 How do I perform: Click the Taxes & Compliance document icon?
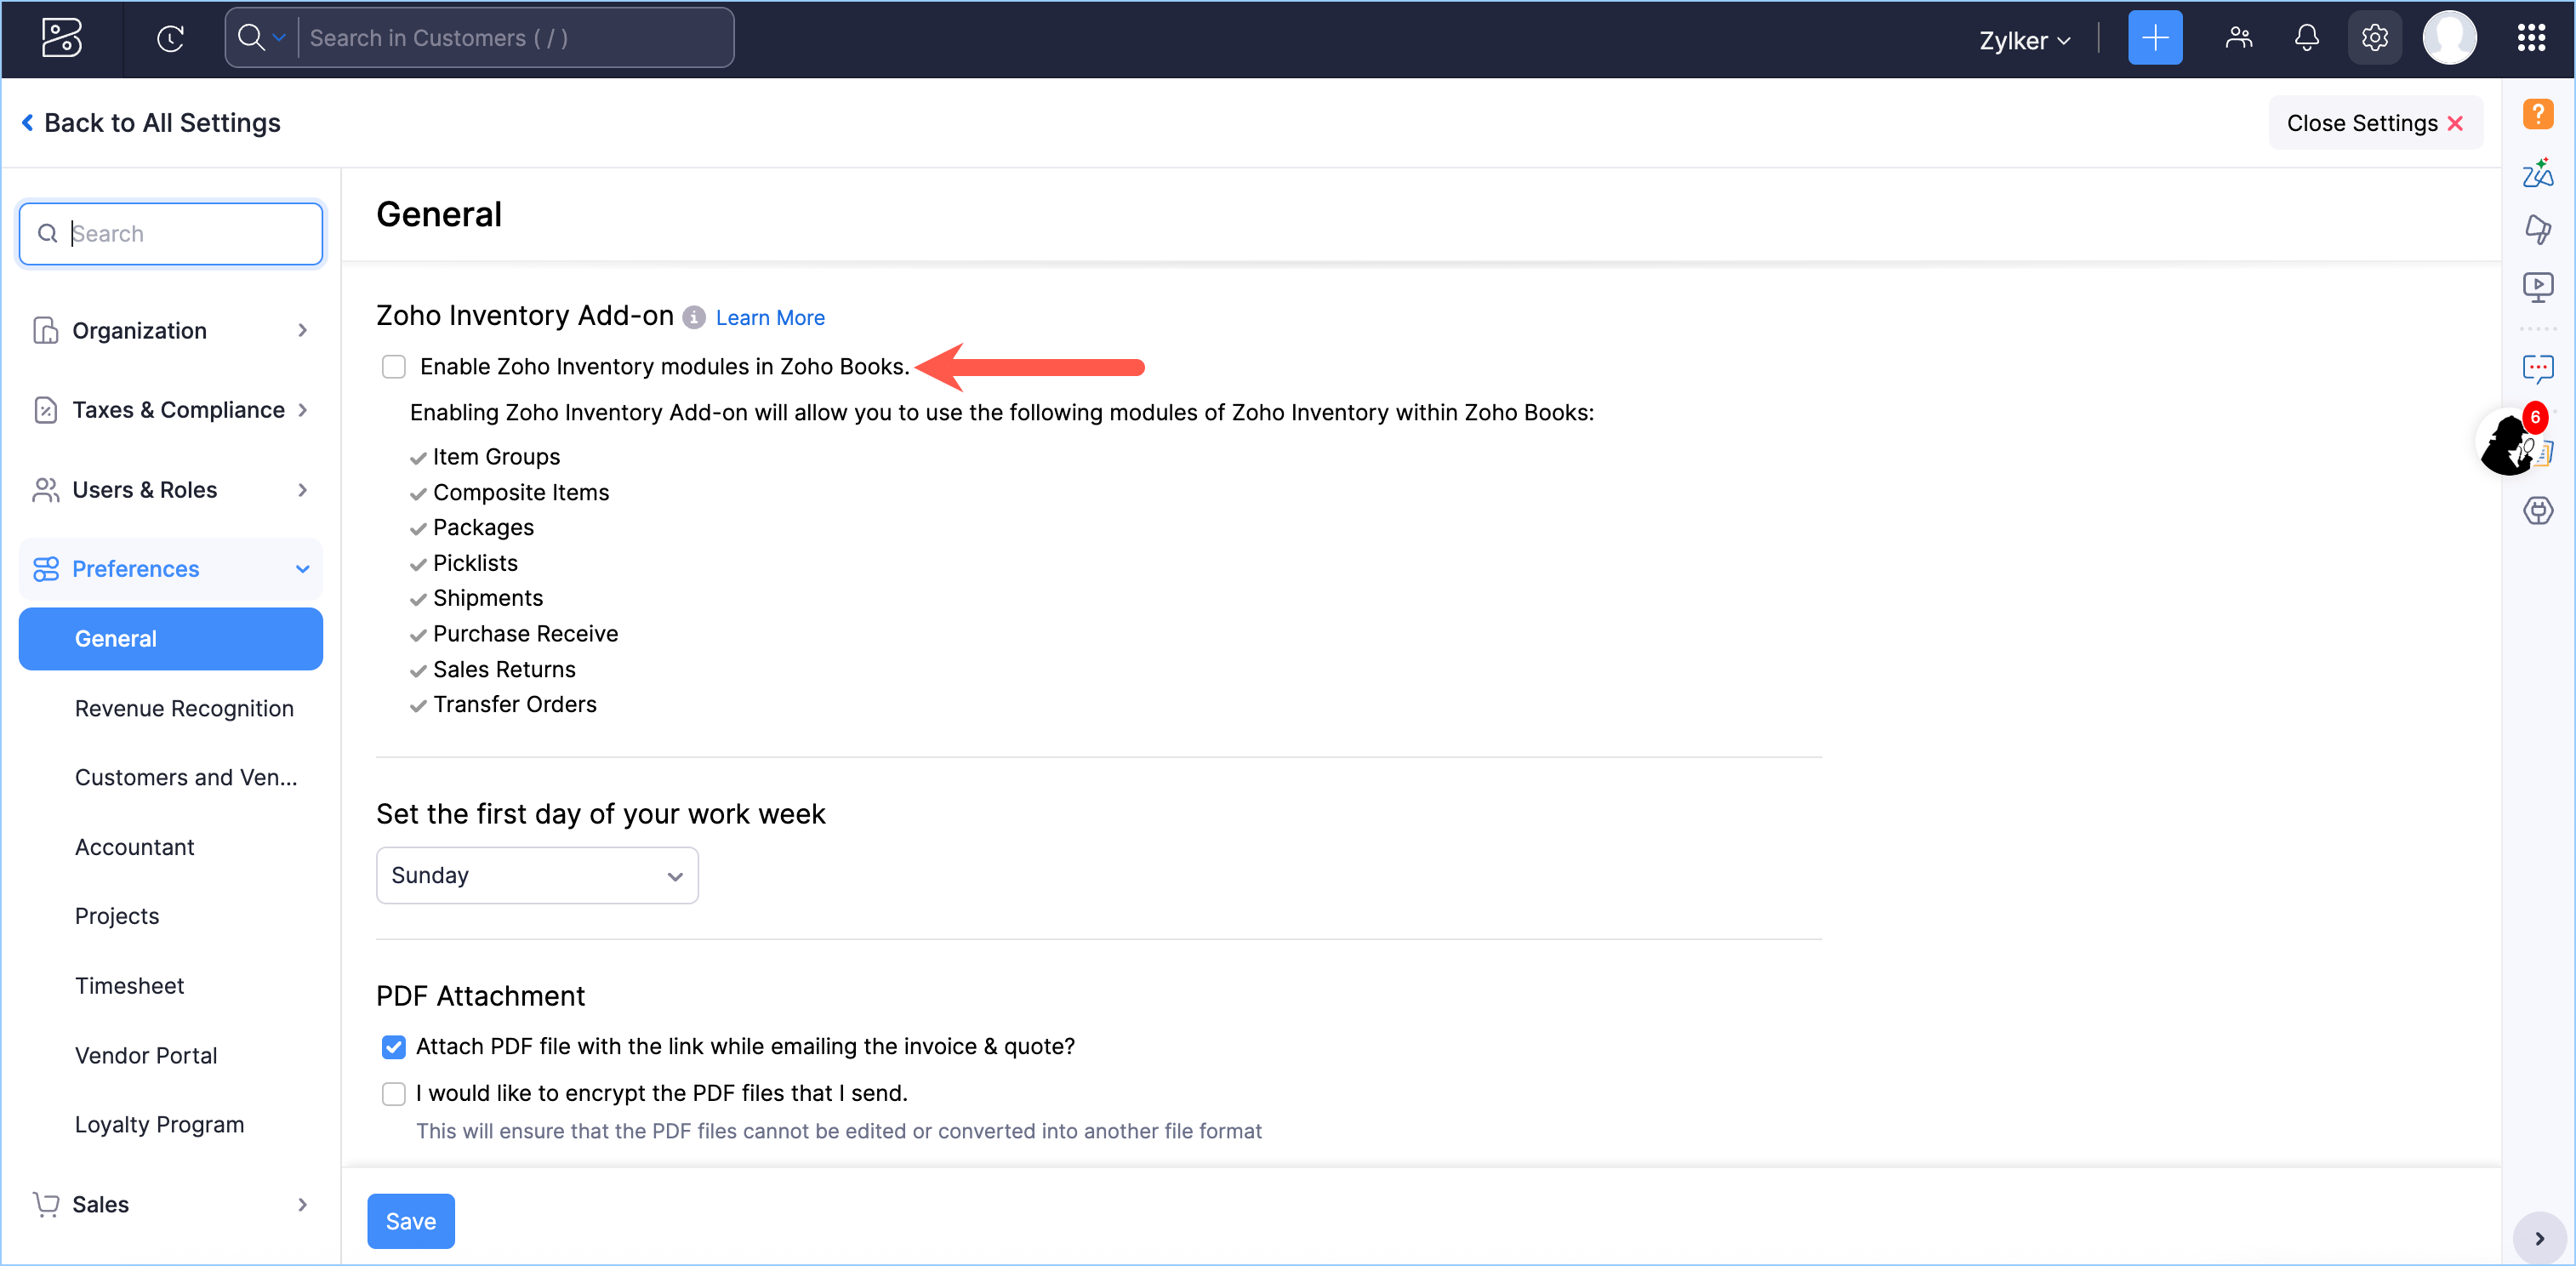click(x=45, y=410)
